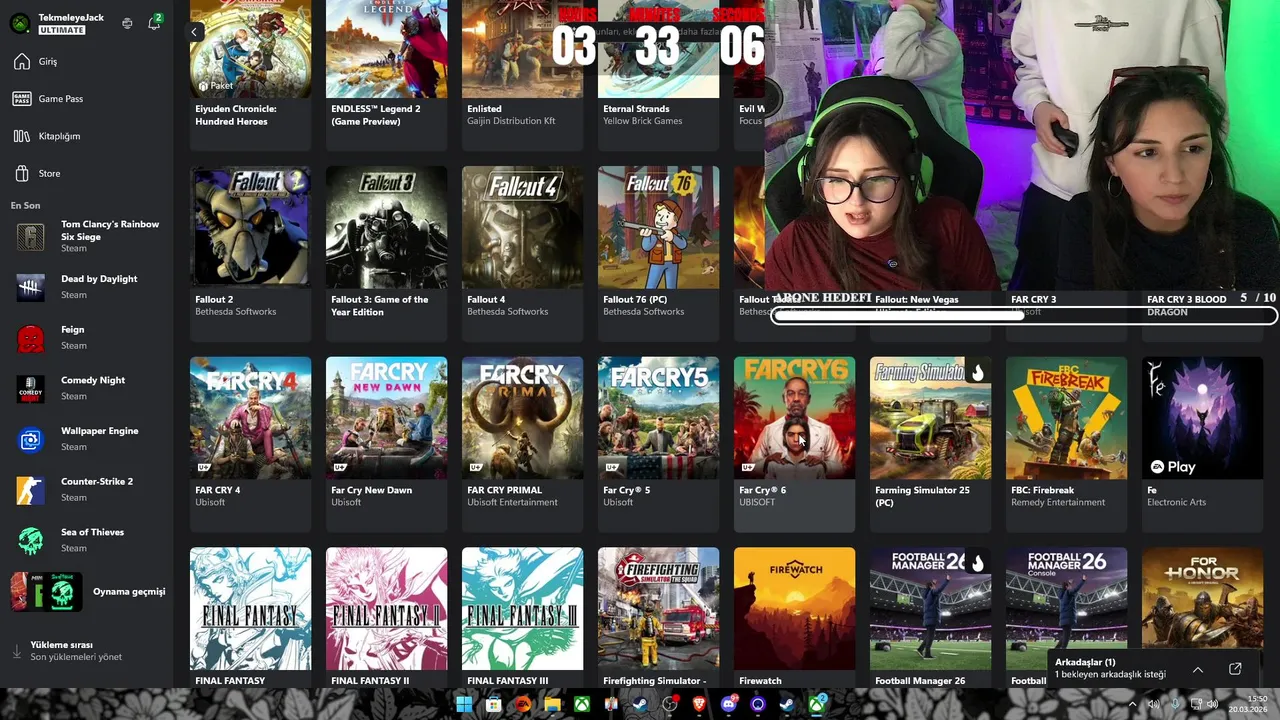Image resolution: width=1280 pixels, height=720 pixels.
Task: Open File Explorer from the taskbar
Action: coord(552,705)
